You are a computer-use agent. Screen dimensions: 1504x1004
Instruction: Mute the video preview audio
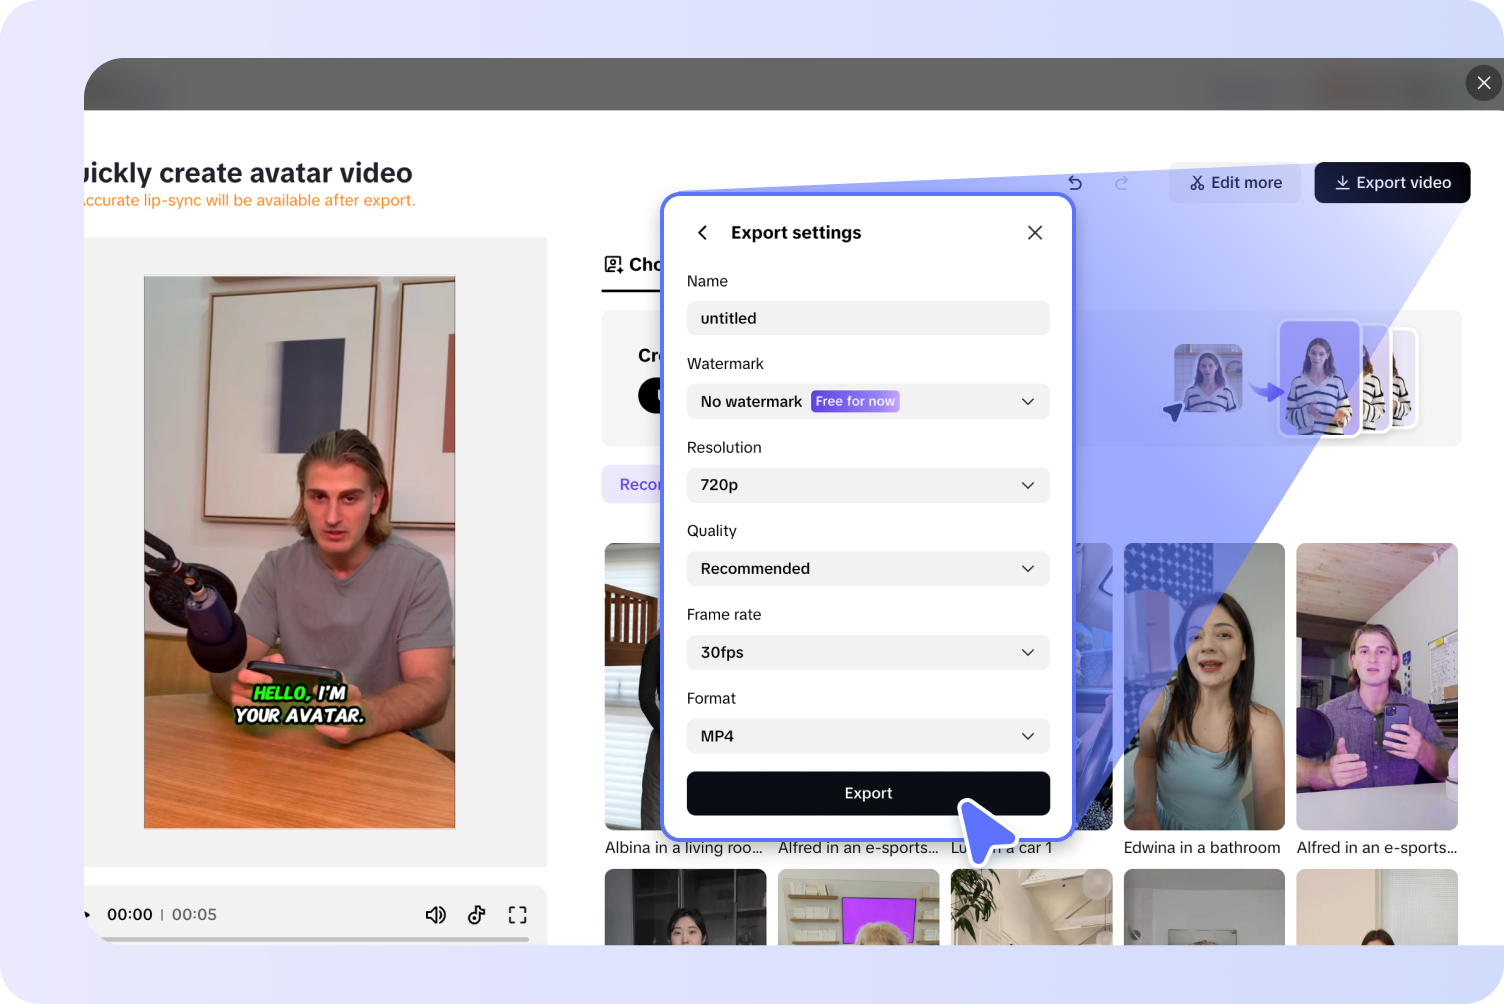point(436,914)
